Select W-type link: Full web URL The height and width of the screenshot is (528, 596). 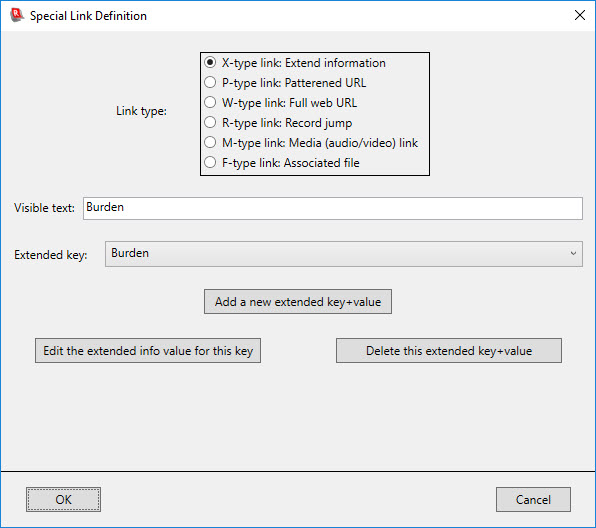pyautogui.click(x=281, y=103)
